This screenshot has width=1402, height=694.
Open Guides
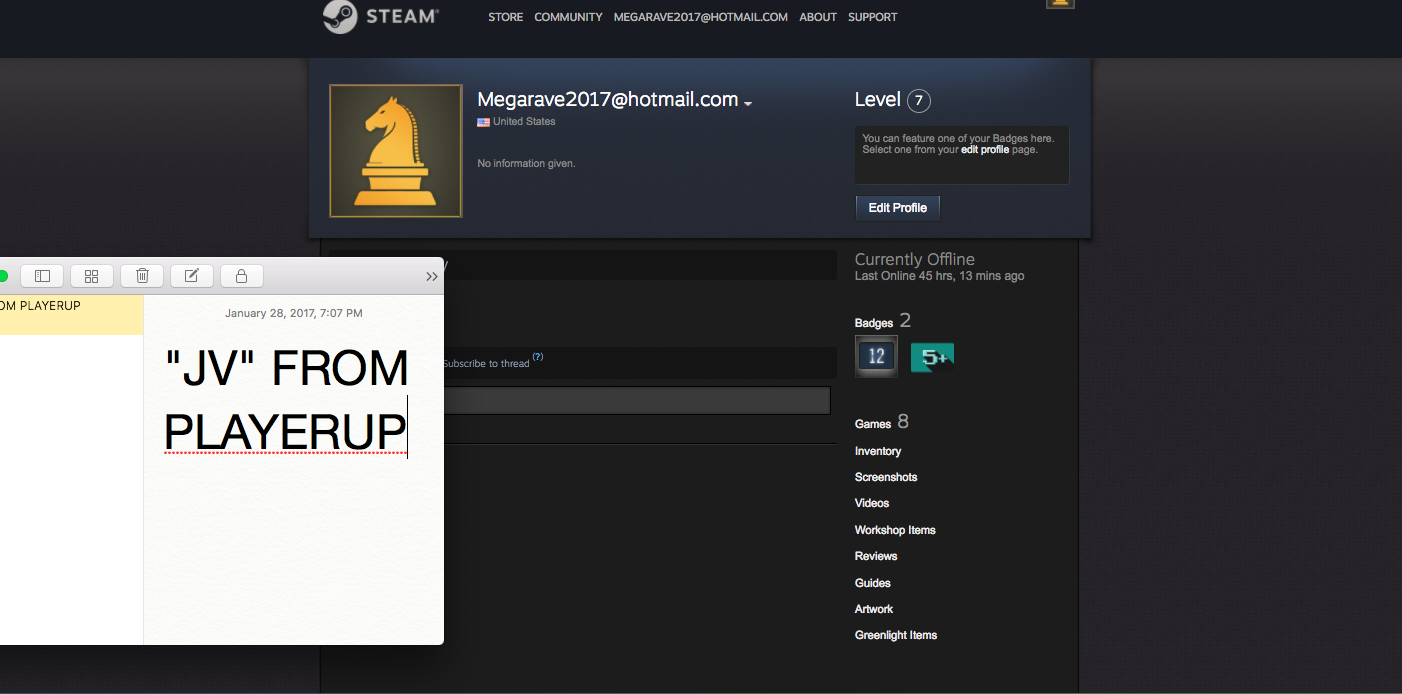[873, 583]
